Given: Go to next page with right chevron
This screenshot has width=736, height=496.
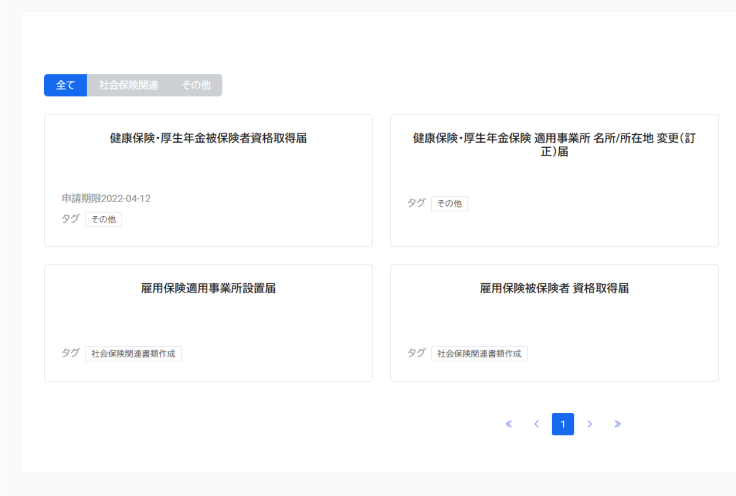Looking at the screenshot, I should coord(590,424).
